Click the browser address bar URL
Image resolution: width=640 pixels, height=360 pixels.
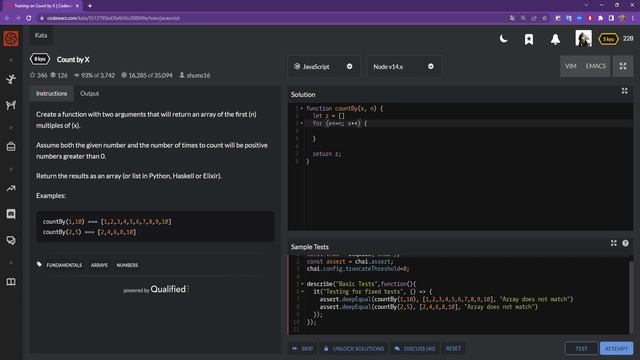pyautogui.click(x=113, y=18)
